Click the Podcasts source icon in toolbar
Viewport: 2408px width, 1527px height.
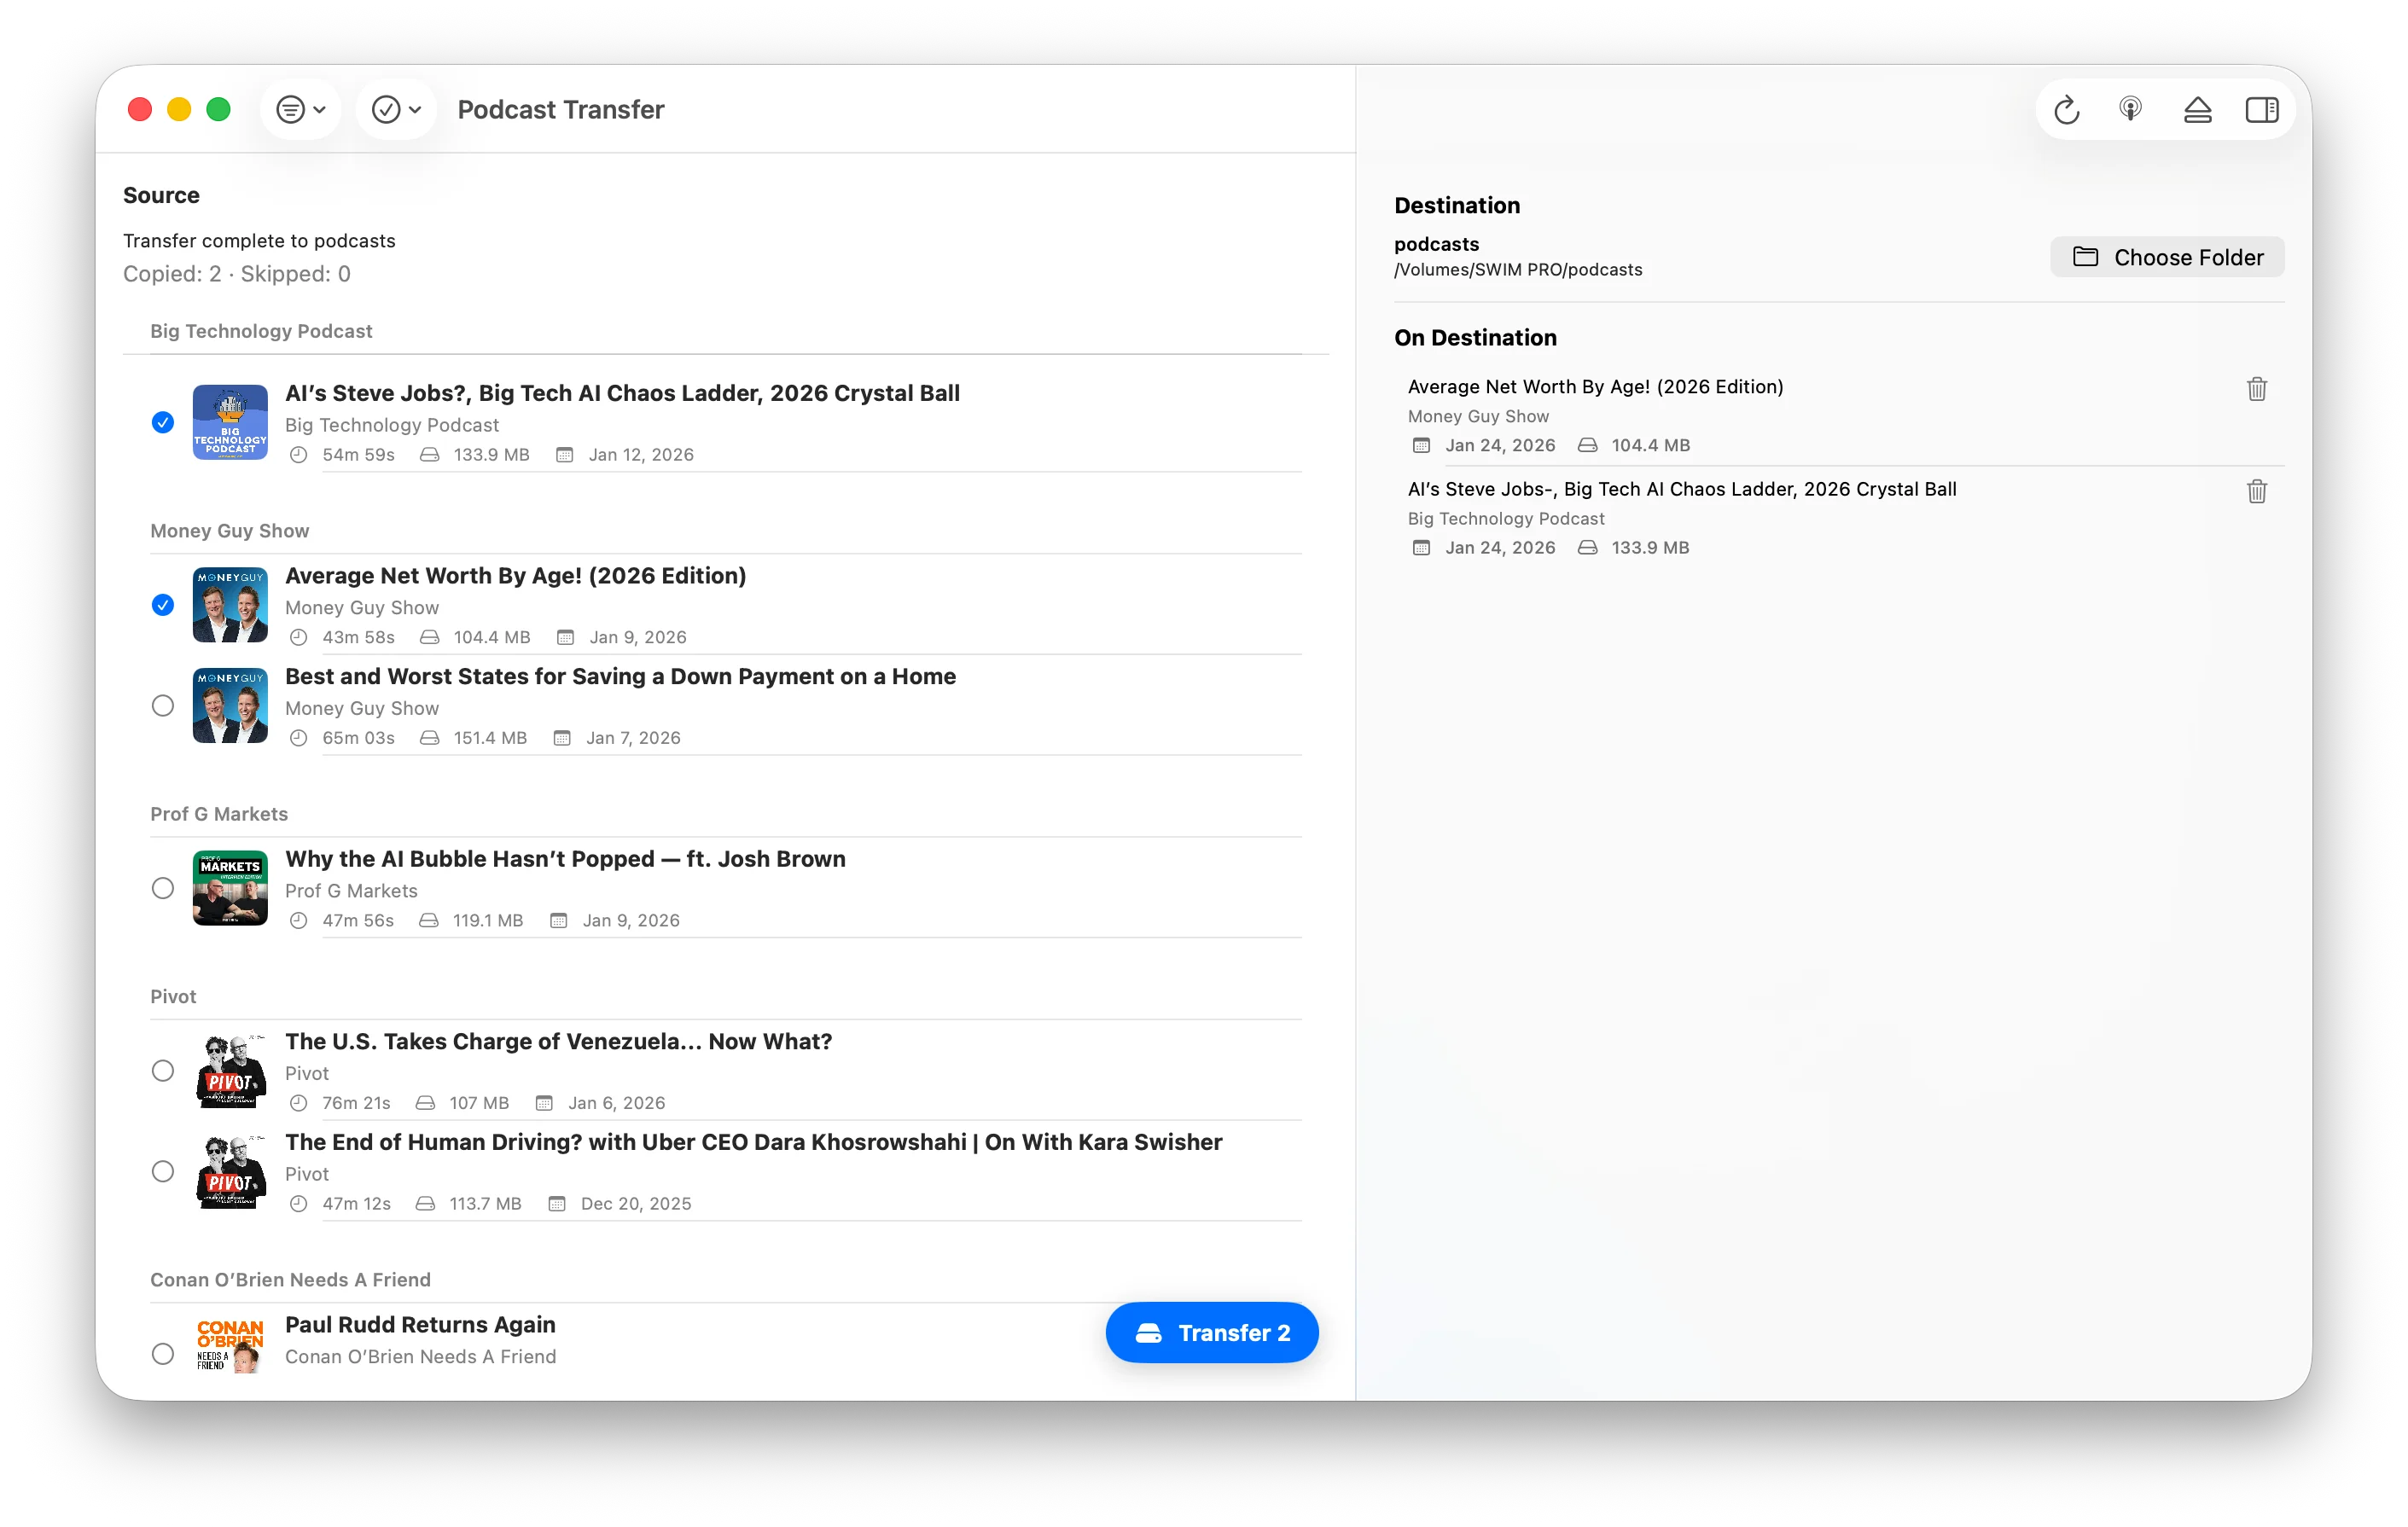pyautogui.click(x=2132, y=110)
